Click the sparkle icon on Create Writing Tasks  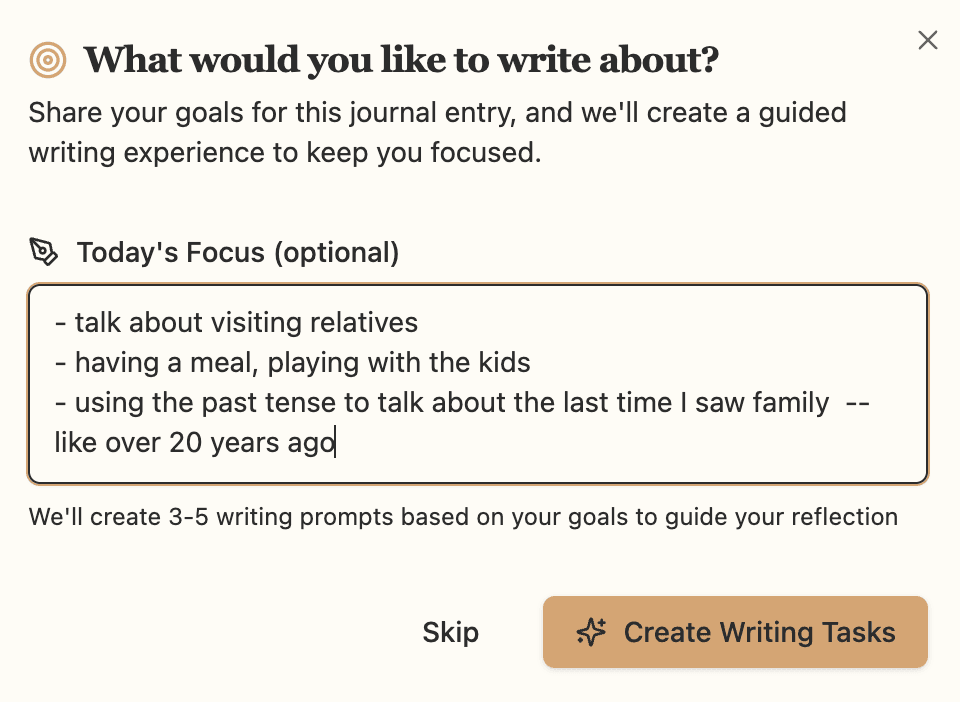[x=592, y=632]
